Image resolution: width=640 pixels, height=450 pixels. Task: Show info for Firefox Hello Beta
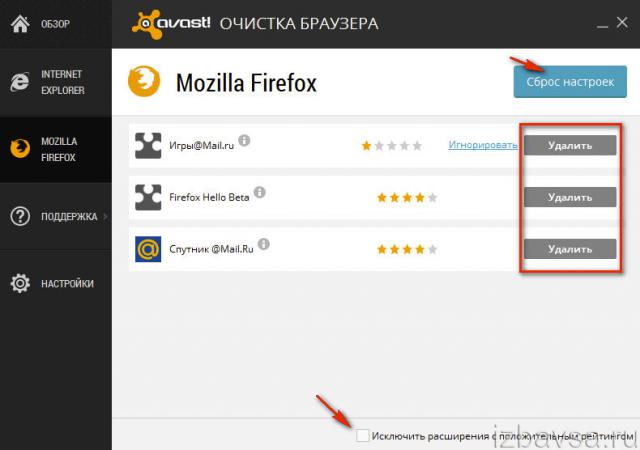pos(260,192)
